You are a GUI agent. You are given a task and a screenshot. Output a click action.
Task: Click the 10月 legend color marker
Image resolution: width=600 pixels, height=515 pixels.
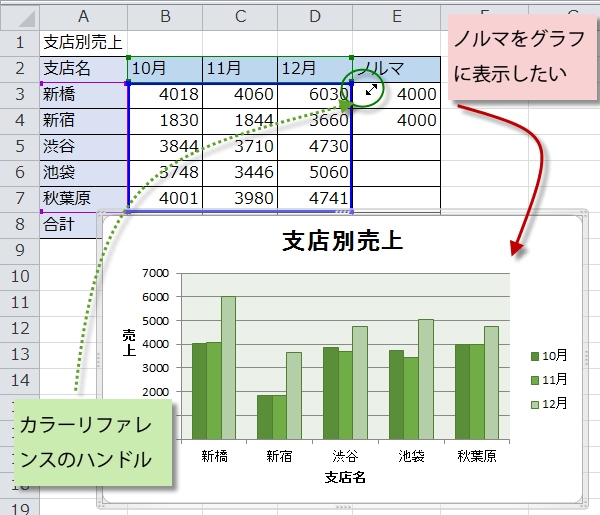[535, 357]
